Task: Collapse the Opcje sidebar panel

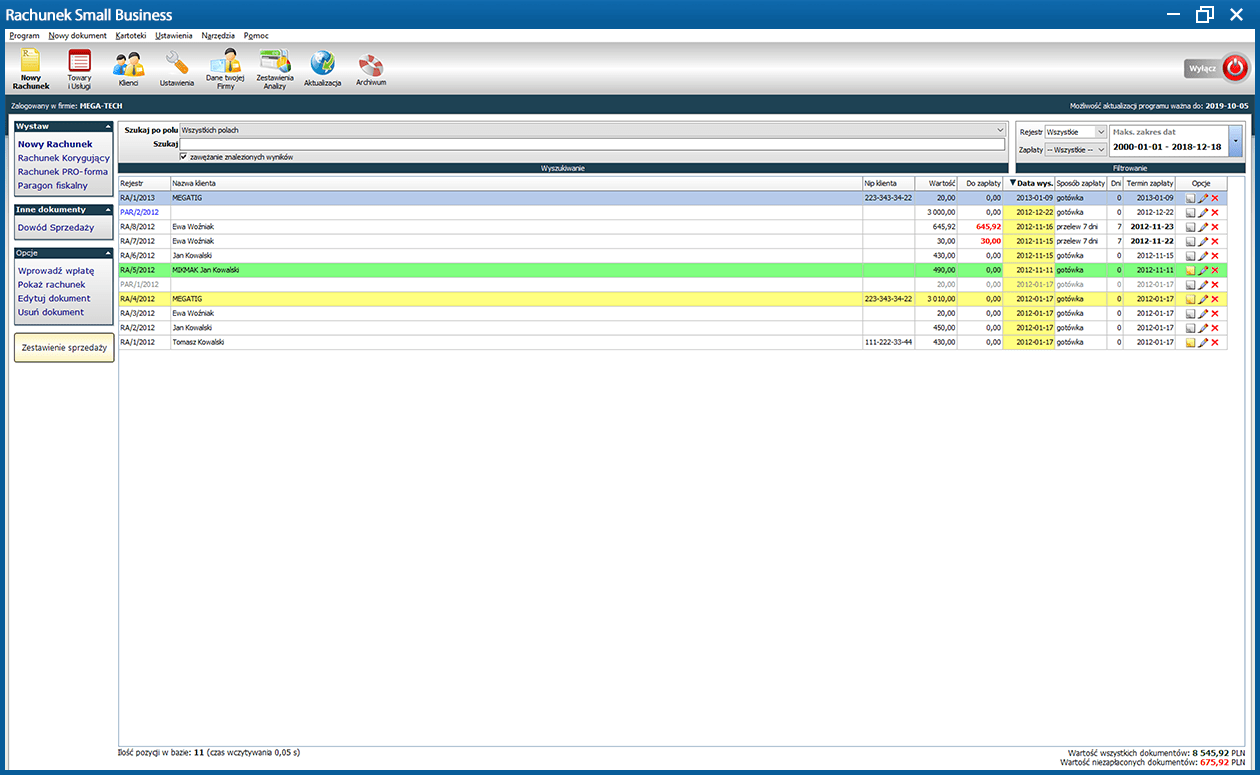Action: click(x=106, y=253)
